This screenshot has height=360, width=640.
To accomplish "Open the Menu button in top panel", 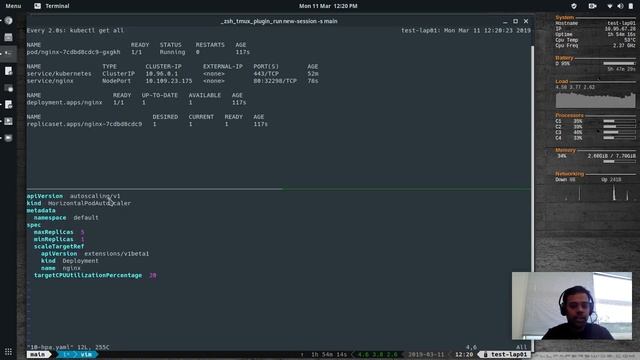I will (x=13, y=6).
